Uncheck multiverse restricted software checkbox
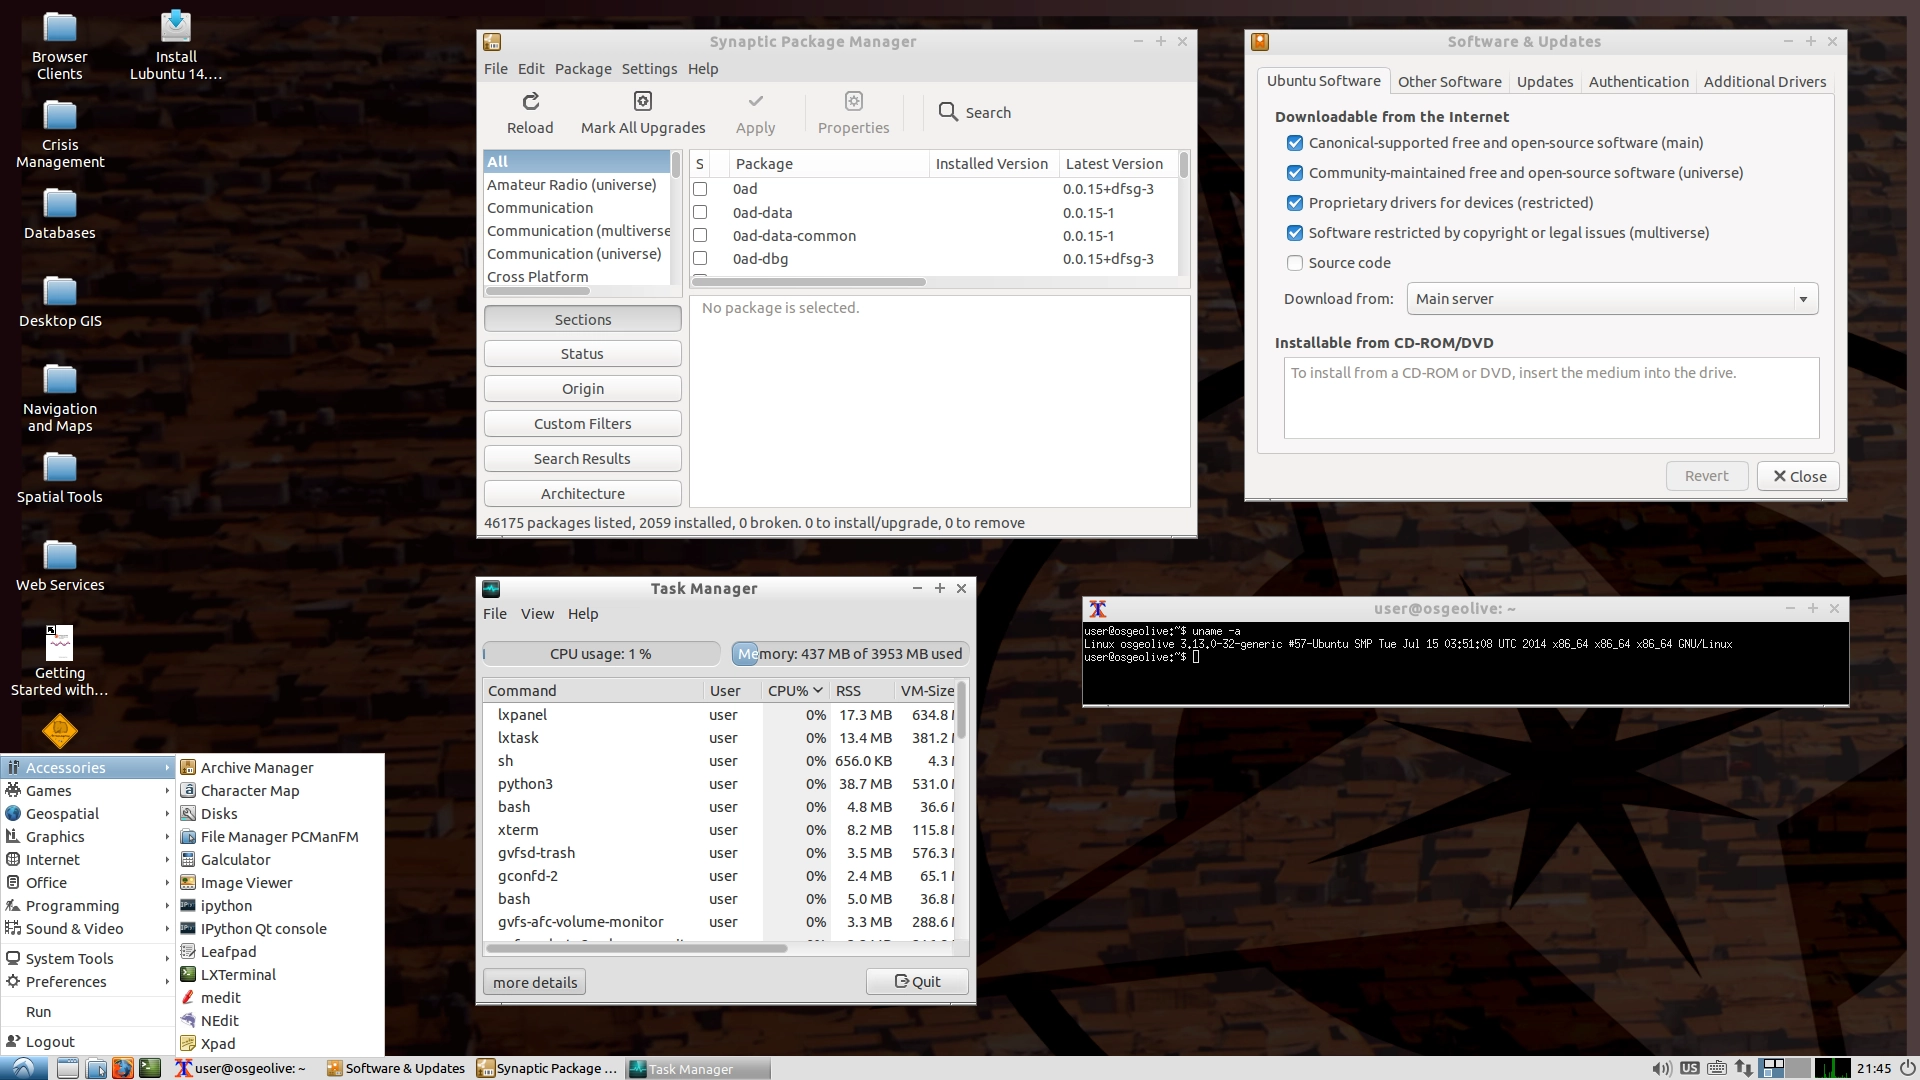Screen dimensions: 1920x1080 tap(1295, 233)
